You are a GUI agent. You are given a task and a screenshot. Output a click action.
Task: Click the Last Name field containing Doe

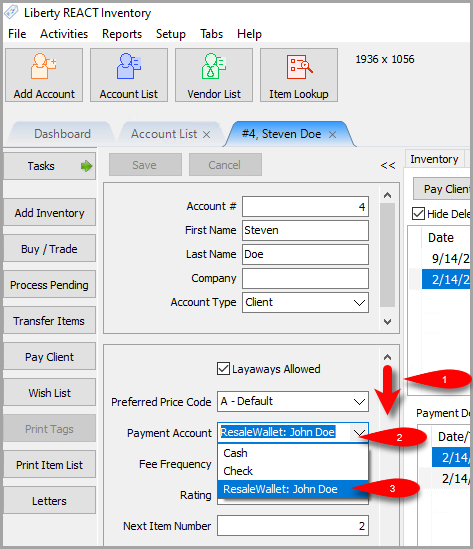pyautogui.click(x=305, y=254)
